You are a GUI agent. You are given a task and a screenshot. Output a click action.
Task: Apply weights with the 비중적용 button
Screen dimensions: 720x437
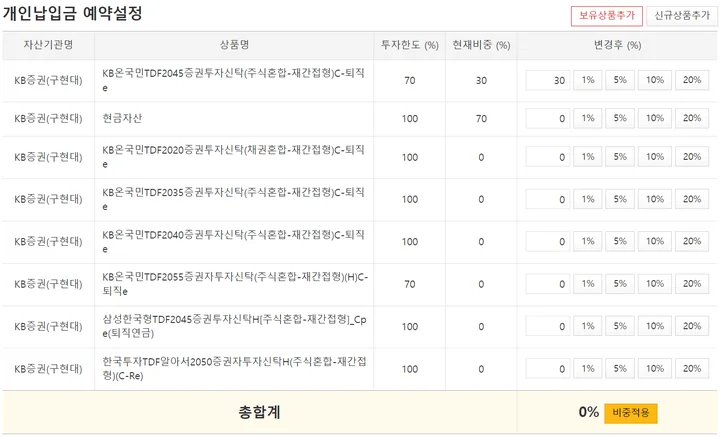pos(631,413)
